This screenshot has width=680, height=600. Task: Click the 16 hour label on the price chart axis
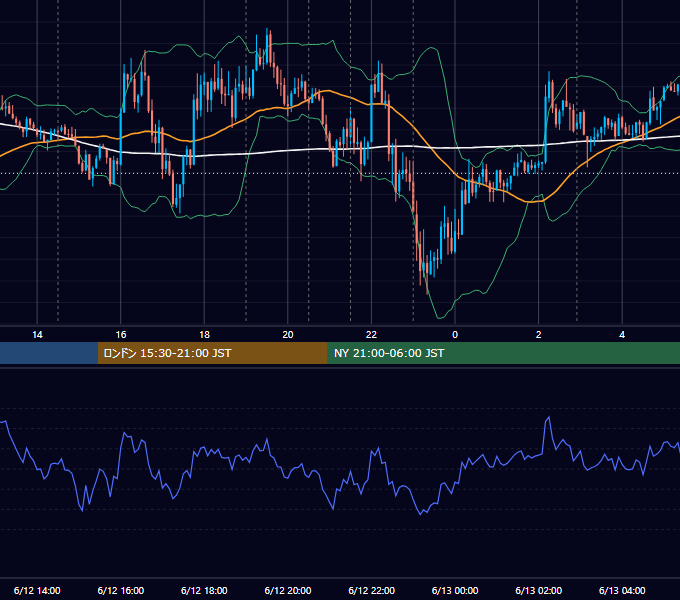(x=121, y=335)
